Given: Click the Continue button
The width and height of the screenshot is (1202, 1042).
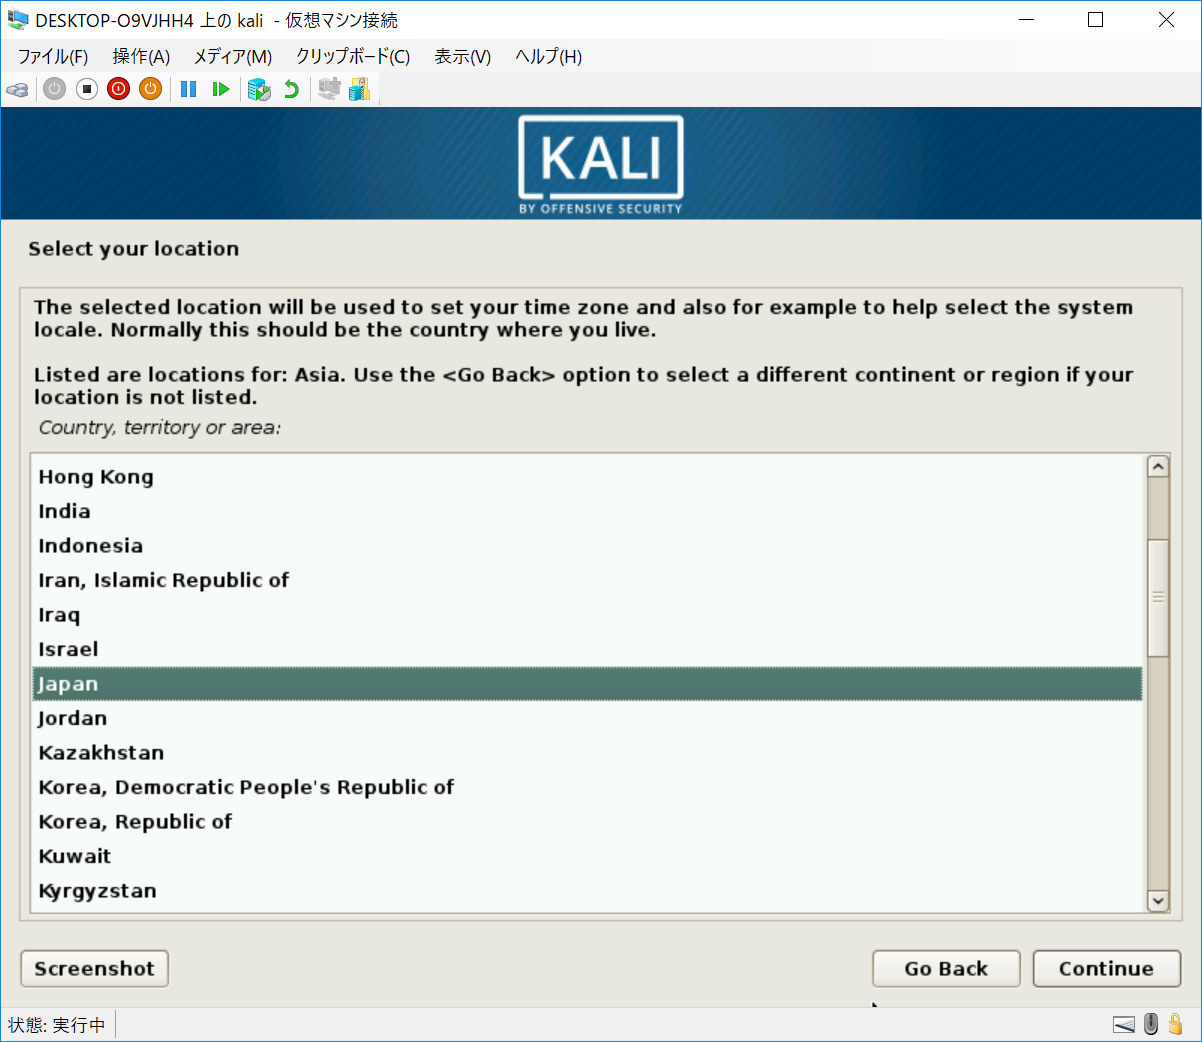Looking at the screenshot, I should (1106, 968).
